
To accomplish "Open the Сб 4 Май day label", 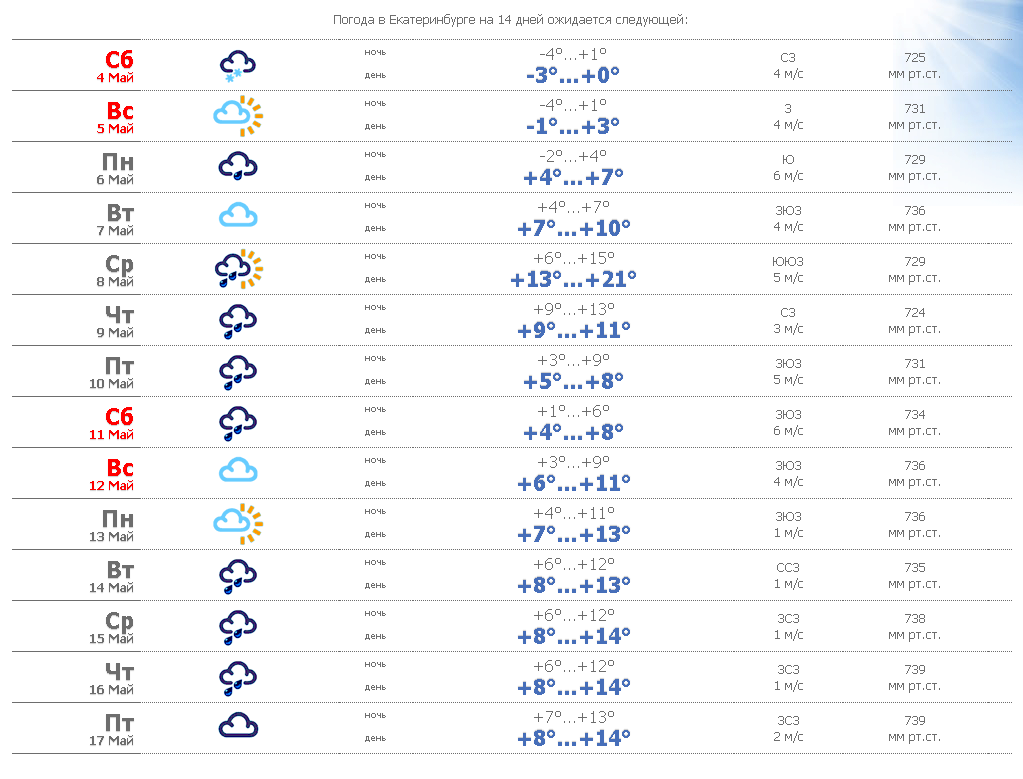I will pyautogui.click(x=115, y=66).
